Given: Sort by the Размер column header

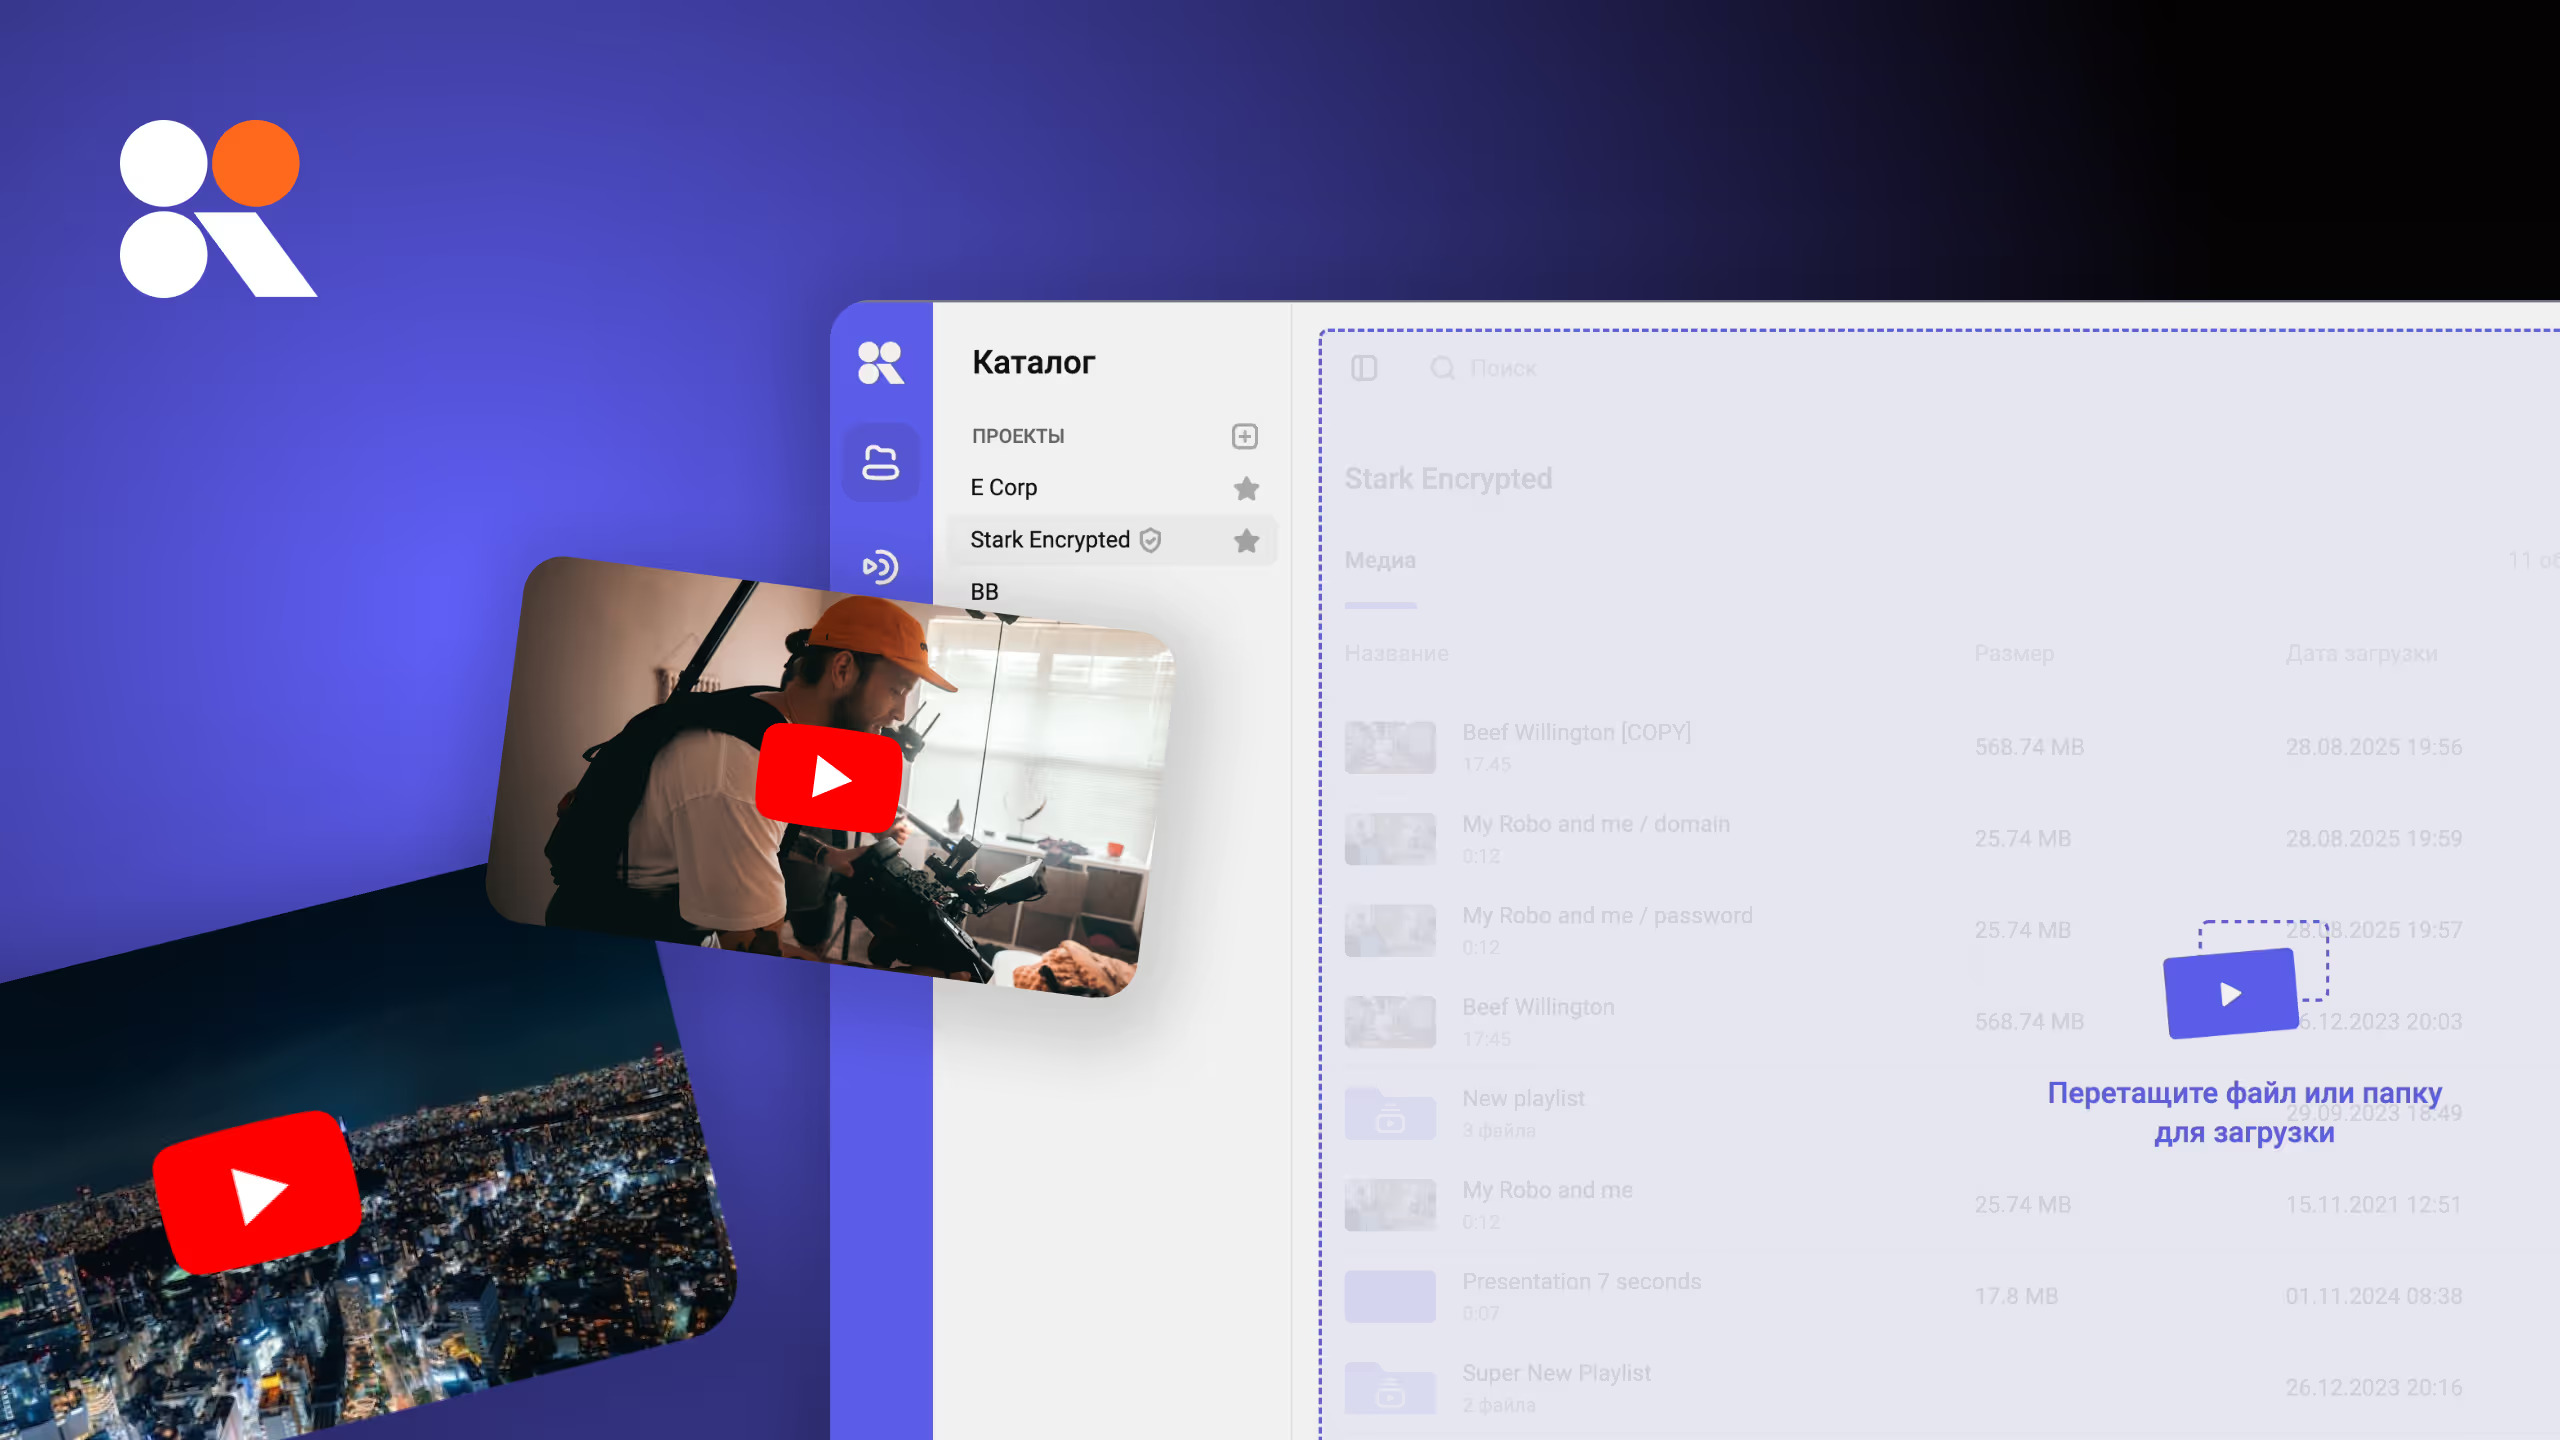Looking at the screenshot, I should 2014,653.
